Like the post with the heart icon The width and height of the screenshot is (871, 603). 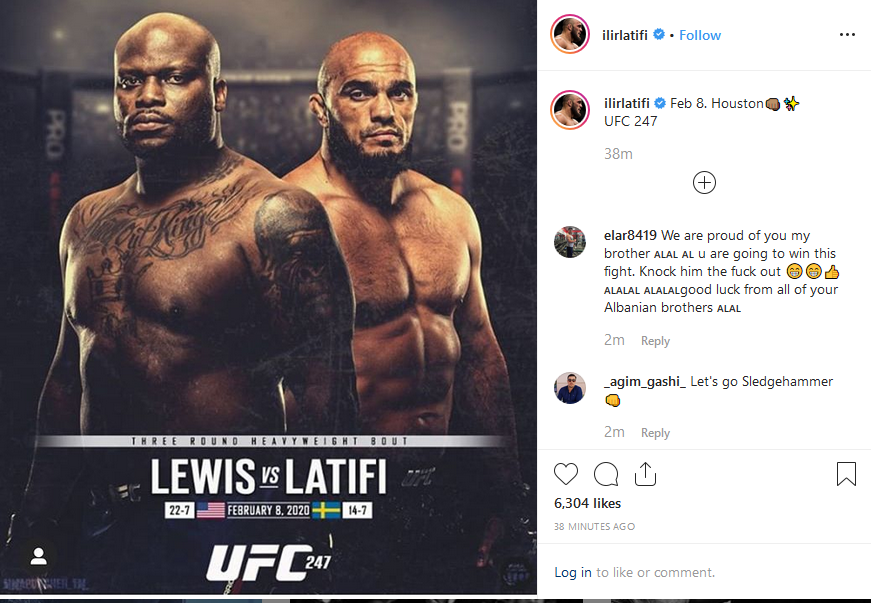pyautogui.click(x=566, y=474)
